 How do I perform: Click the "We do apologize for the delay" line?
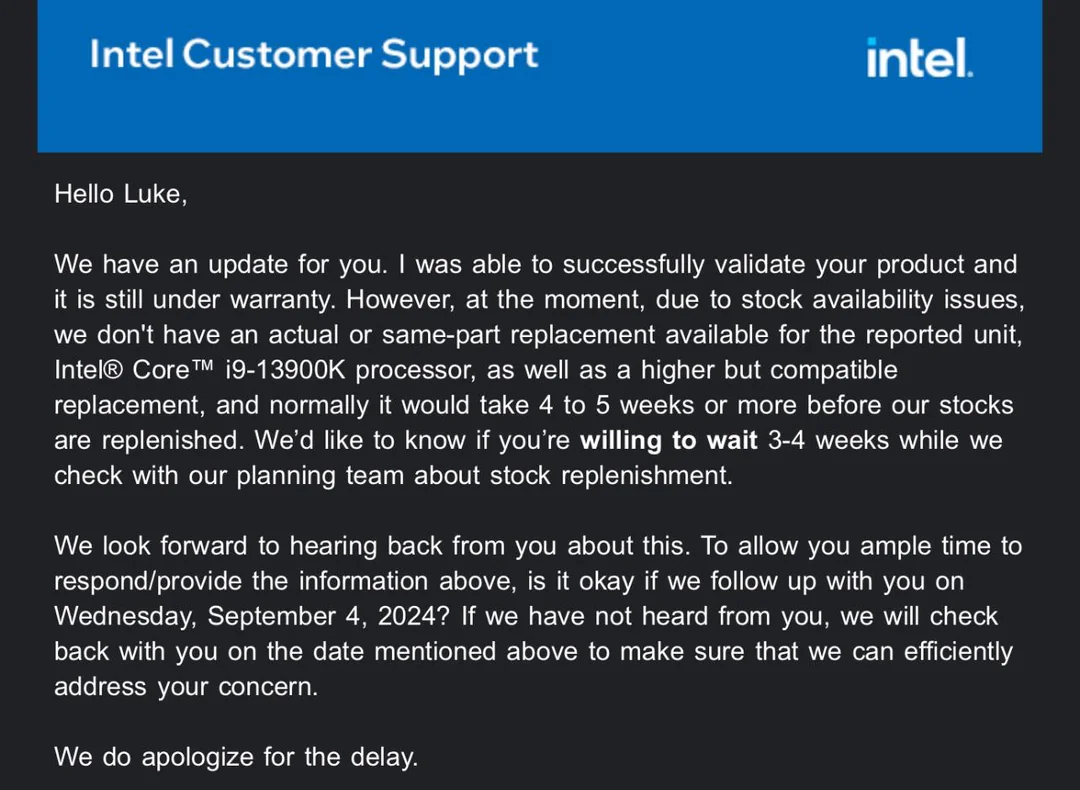236,757
